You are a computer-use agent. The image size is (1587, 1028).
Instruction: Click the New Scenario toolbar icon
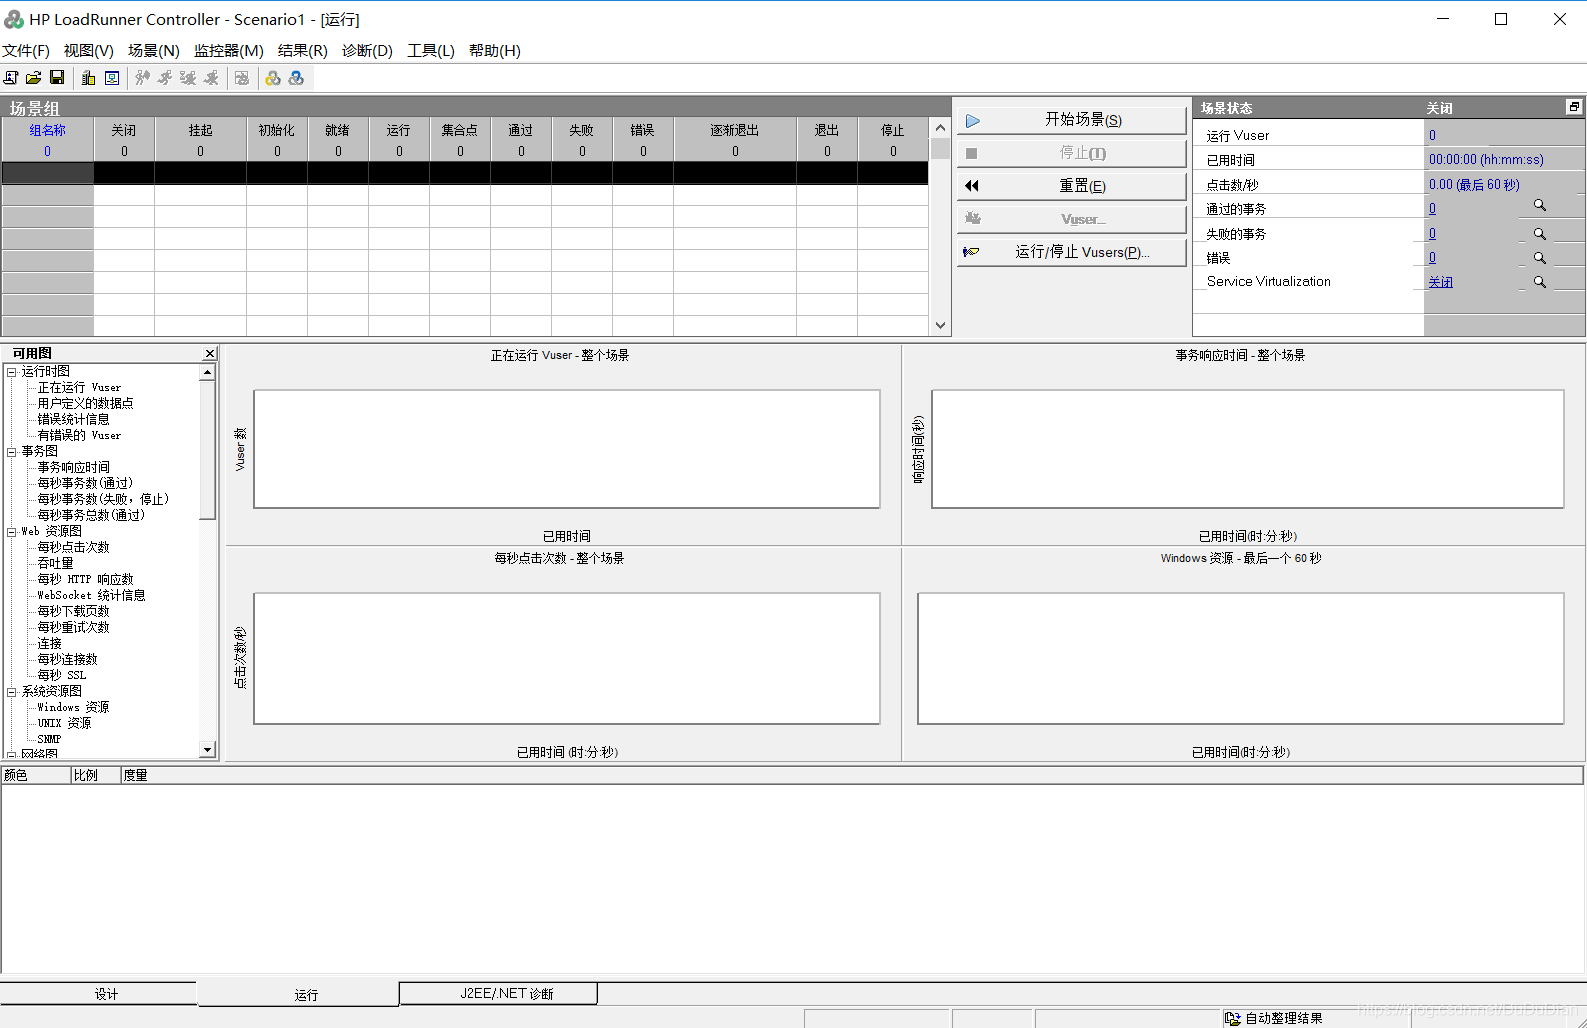click(11, 78)
